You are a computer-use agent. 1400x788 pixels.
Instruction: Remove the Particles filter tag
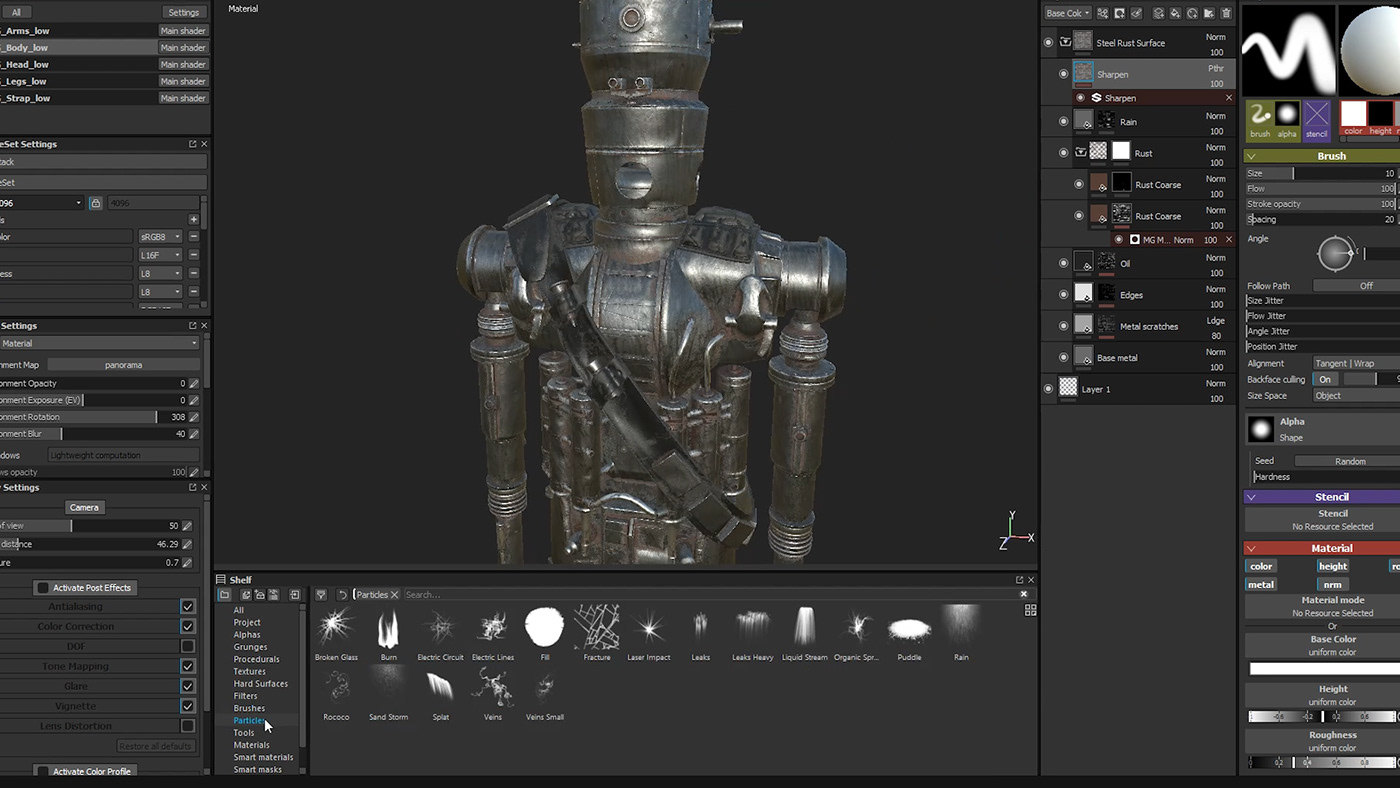tap(395, 595)
